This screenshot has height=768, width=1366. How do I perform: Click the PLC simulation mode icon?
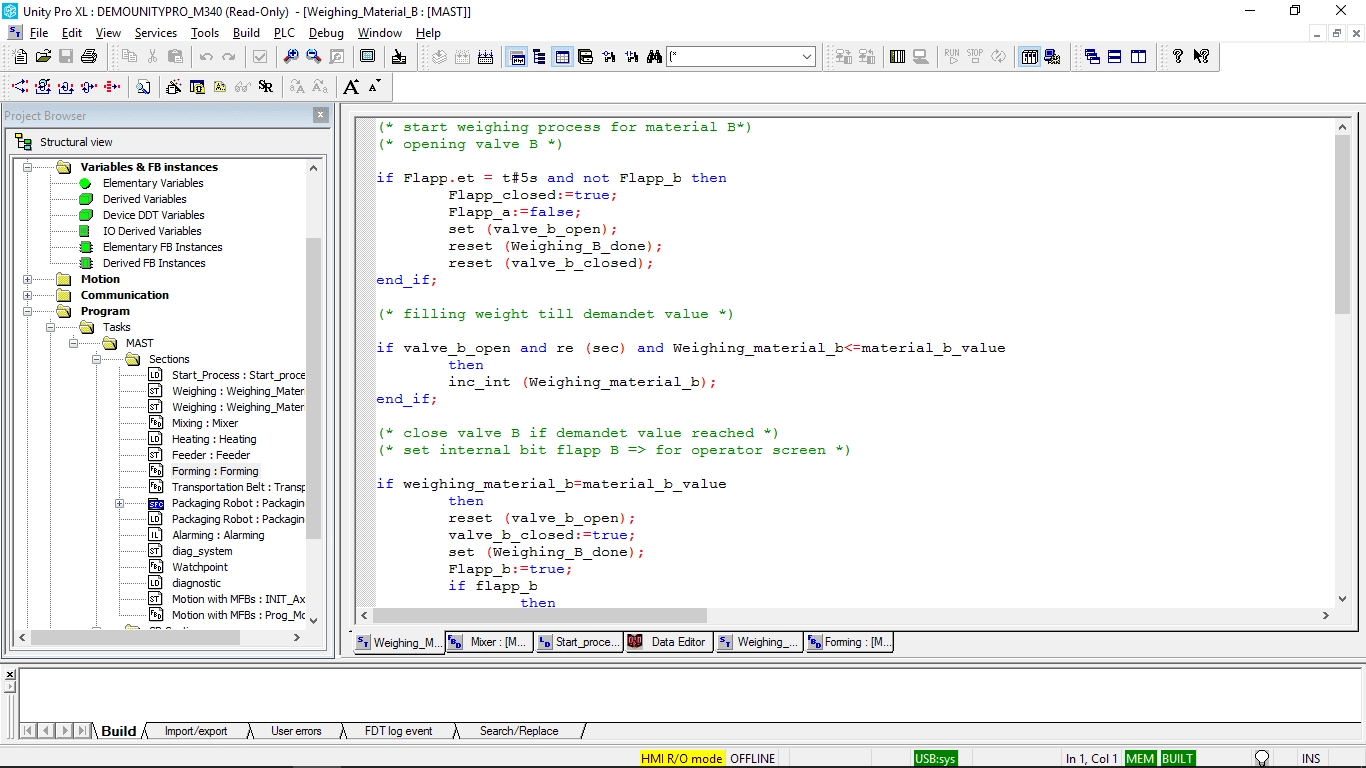pyautogui.click(x=1052, y=57)
